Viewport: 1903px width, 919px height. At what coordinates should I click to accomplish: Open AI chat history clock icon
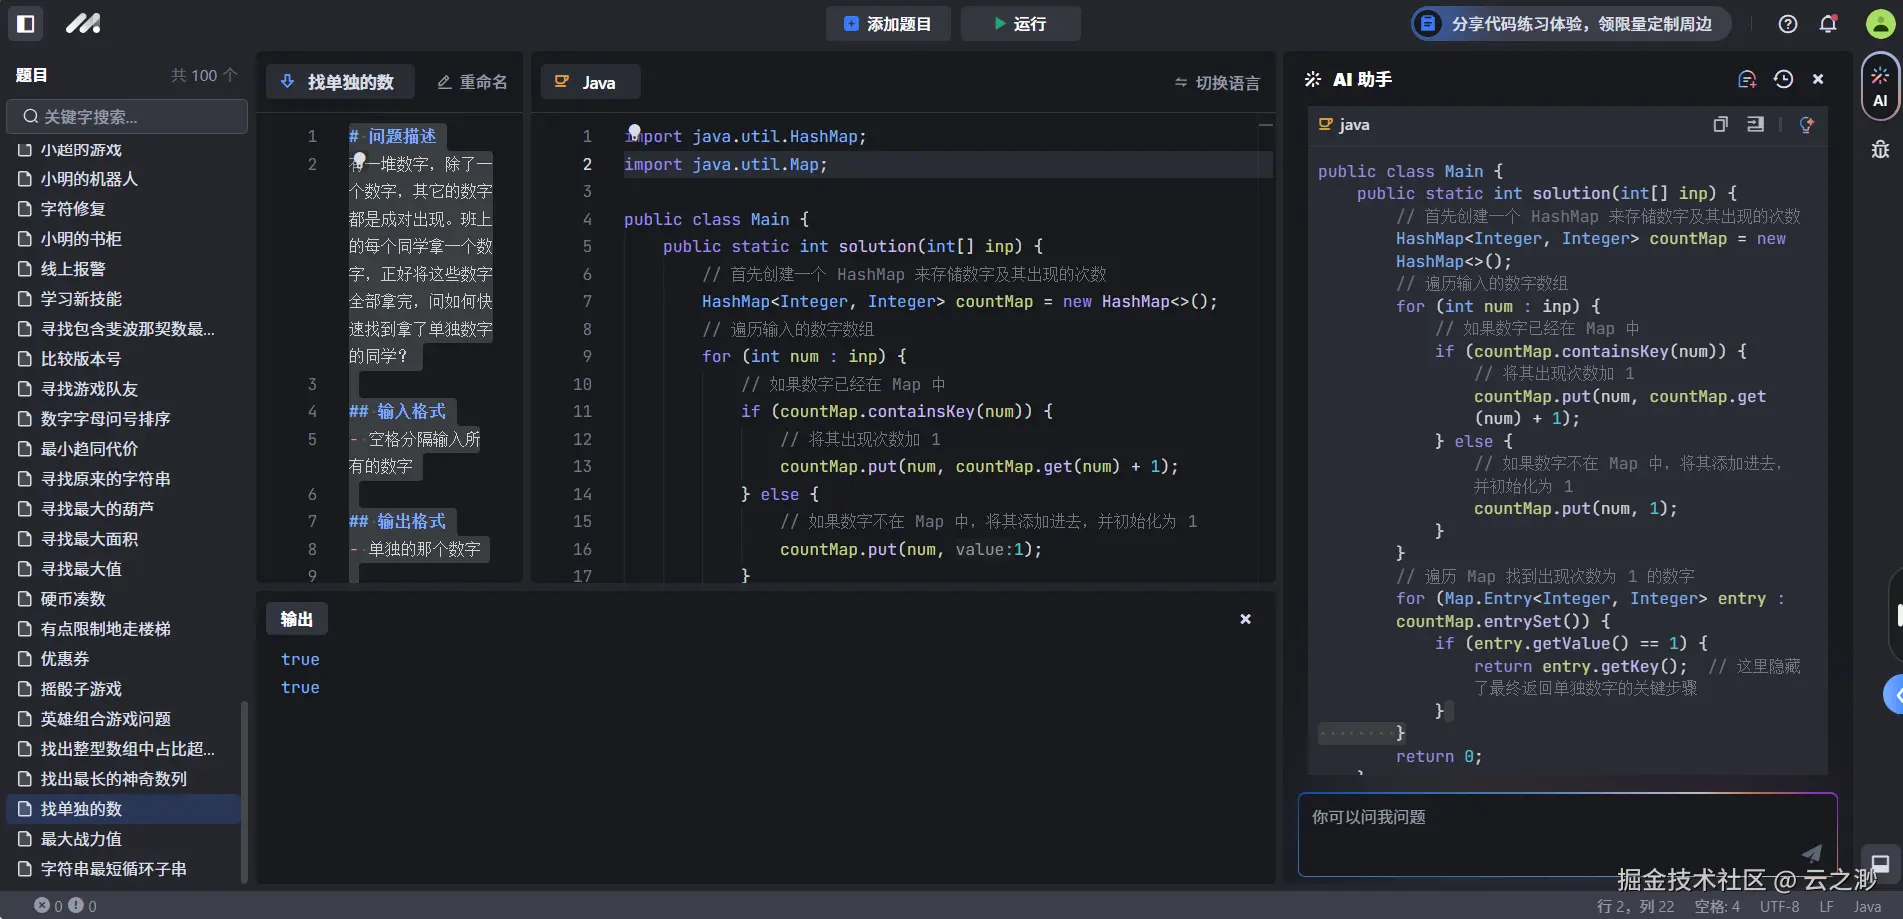click(1783, 79)
